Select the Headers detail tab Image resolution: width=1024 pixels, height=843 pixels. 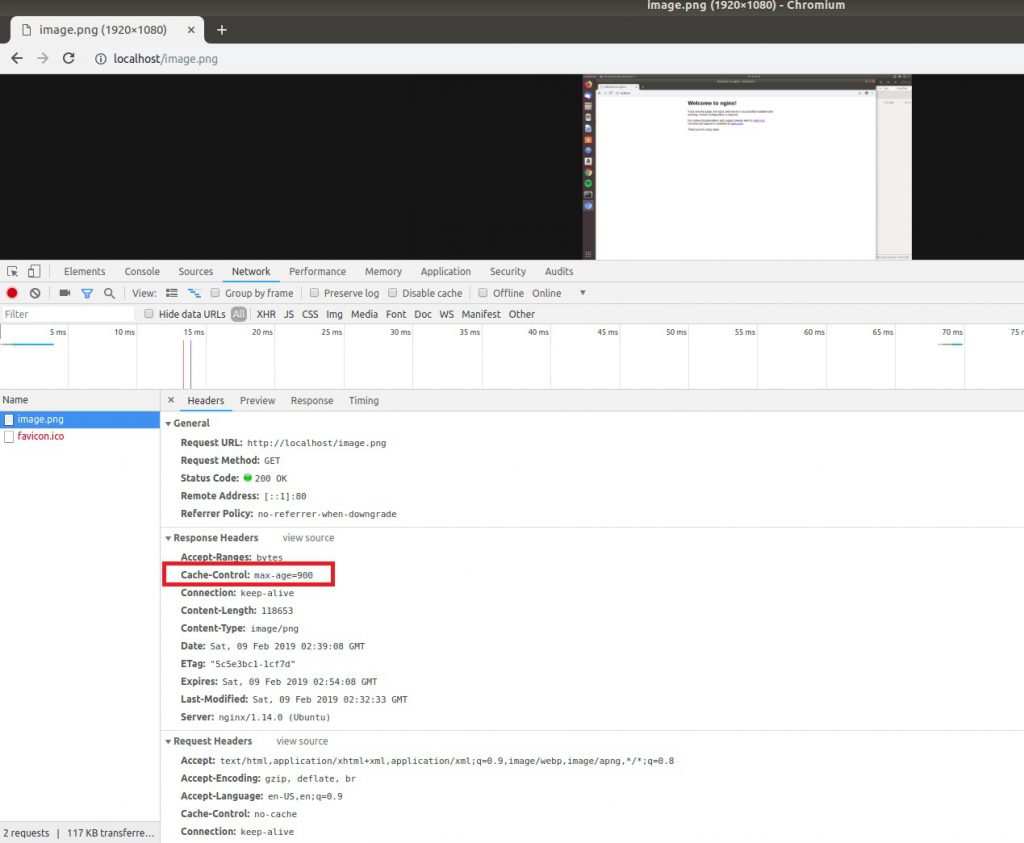click(x=206, y=401)
